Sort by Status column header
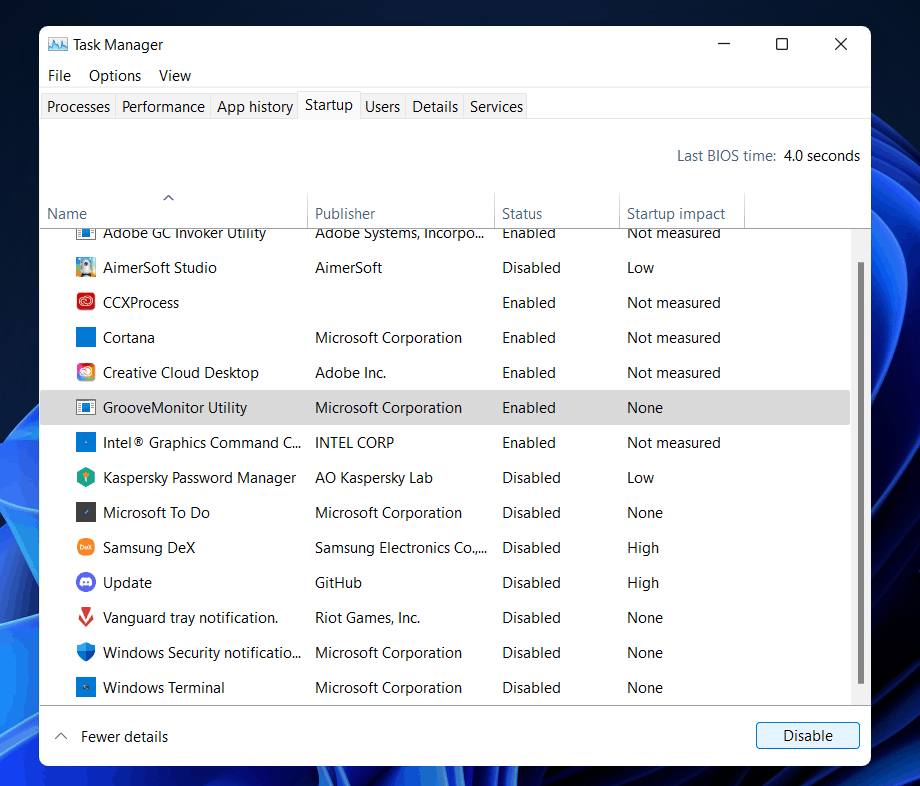 522,213
